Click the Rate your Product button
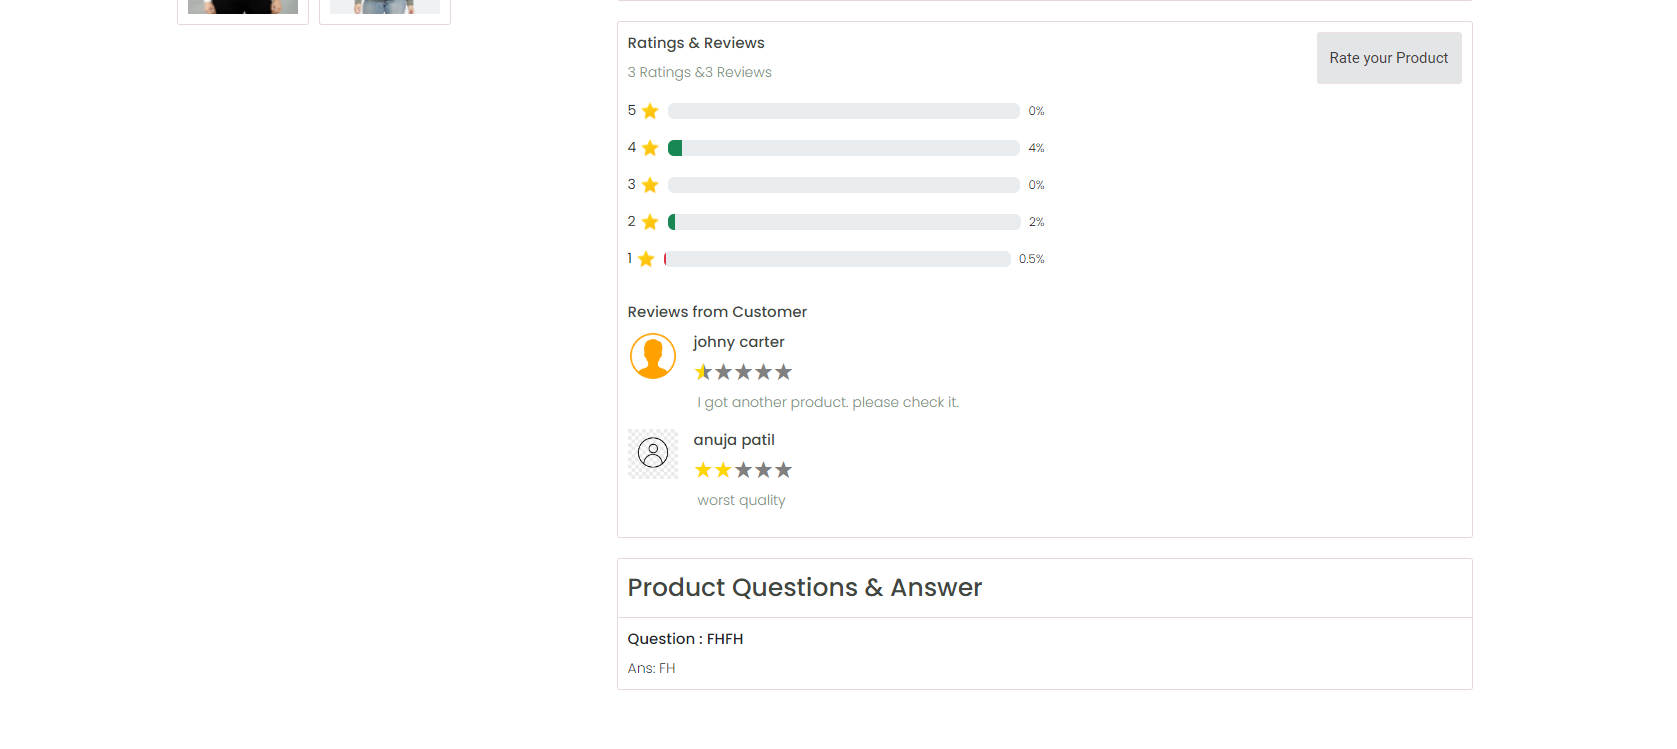 point(1388,58)
